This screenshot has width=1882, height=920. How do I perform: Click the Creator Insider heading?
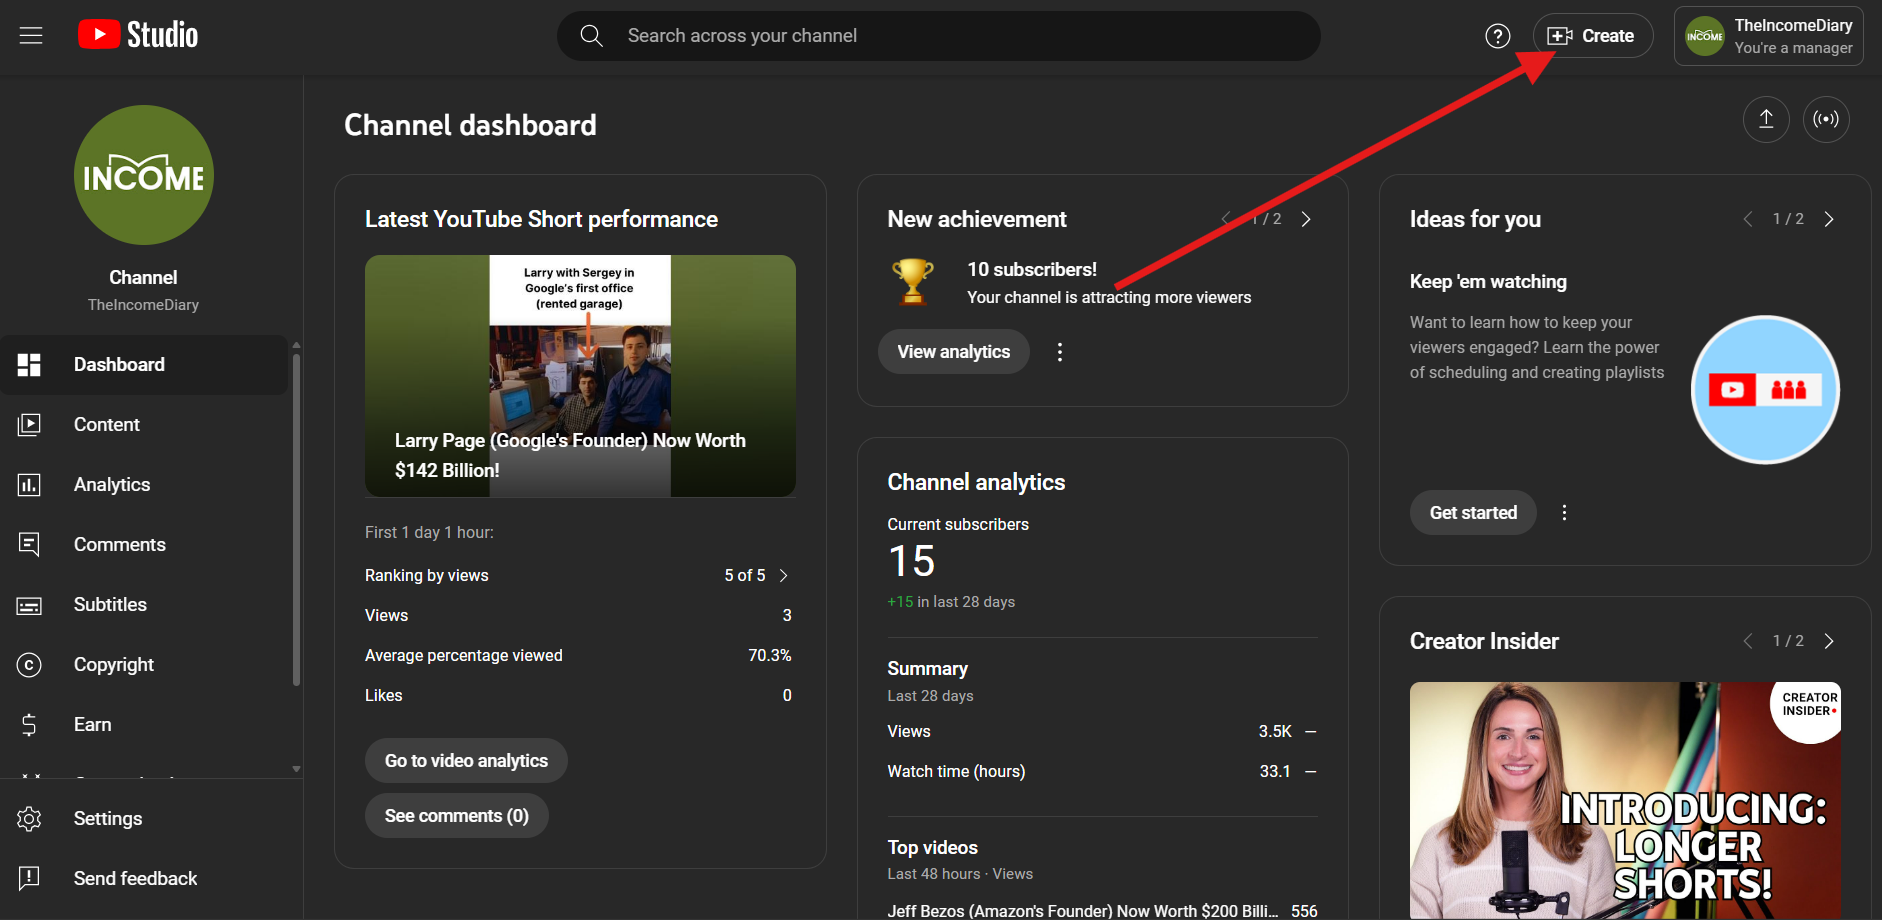[x=1484, y=641]
